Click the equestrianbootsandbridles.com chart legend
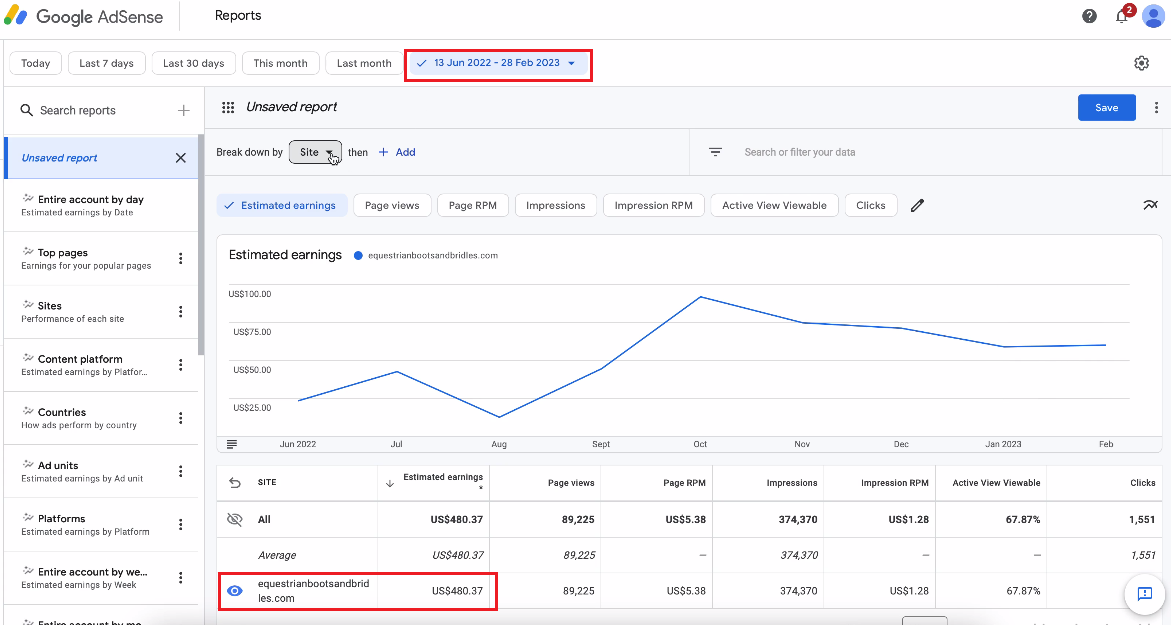The height and width of the screenshot is (628, 1174). tap(426, 256)
